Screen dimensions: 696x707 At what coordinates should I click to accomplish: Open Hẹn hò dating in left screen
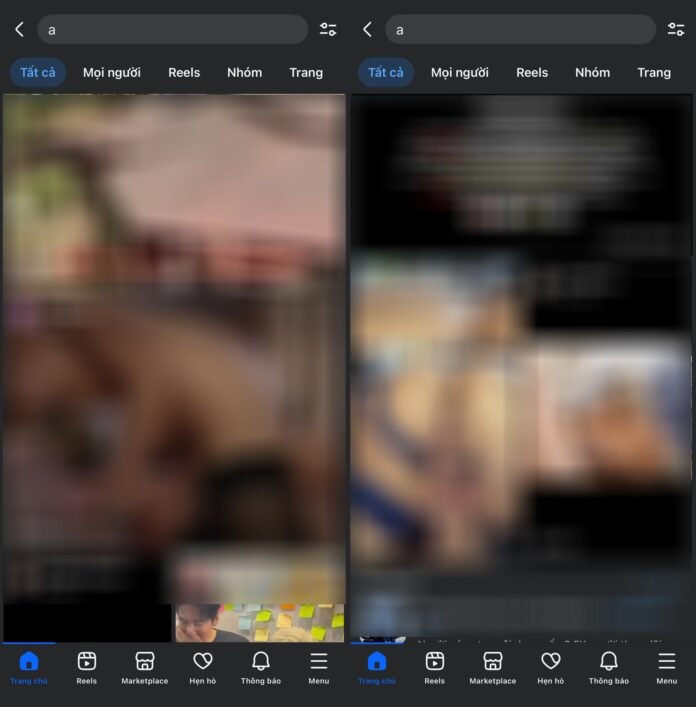click(x=203, y=667)
